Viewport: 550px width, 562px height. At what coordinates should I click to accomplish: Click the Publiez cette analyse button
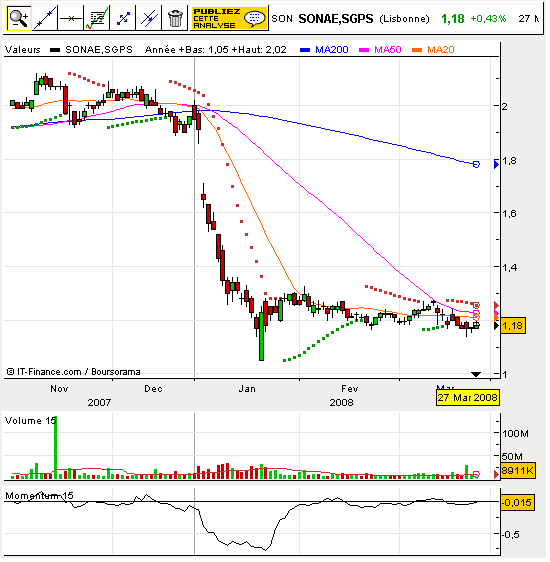[229, 18]
